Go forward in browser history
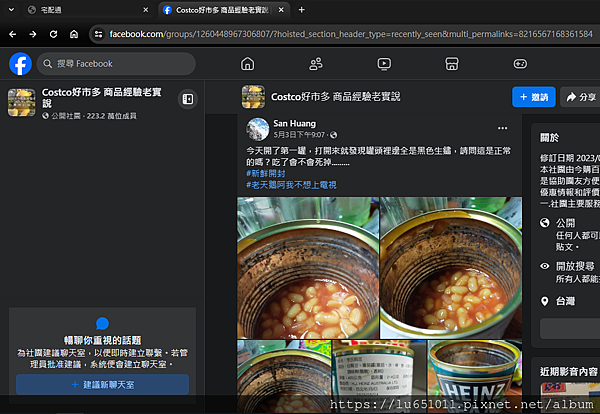600x414 pixels. [x=33, y=34]
